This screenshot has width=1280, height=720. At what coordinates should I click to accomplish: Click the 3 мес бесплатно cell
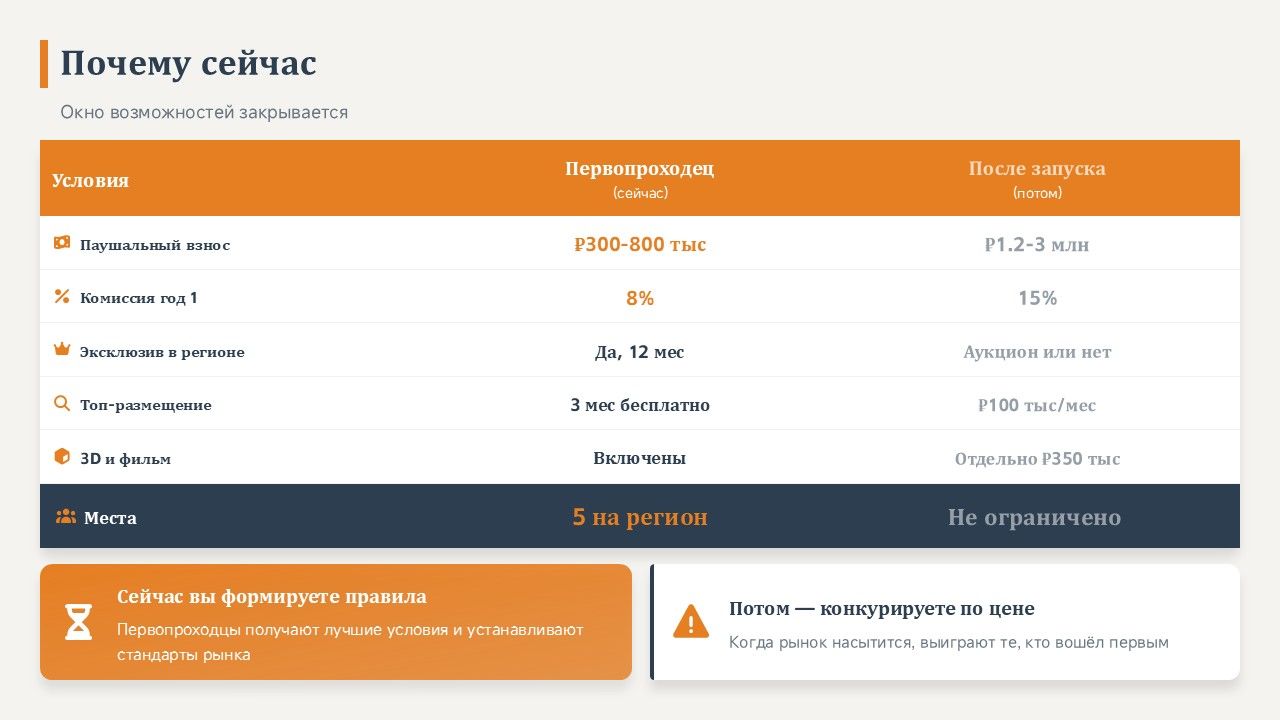[x=640, y=405]
